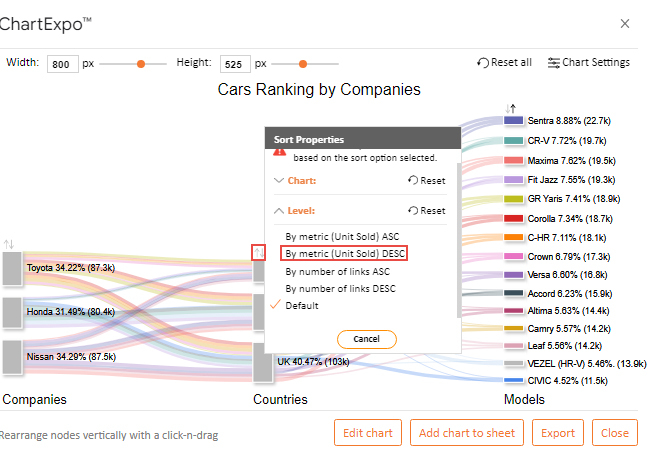Click the Sentra color swatch

pos(514,120)
